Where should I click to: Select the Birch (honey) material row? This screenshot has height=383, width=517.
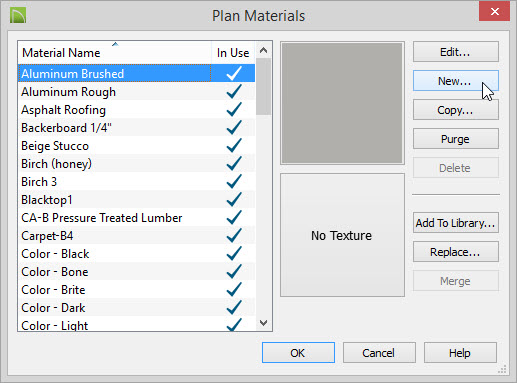pos(137,164)
